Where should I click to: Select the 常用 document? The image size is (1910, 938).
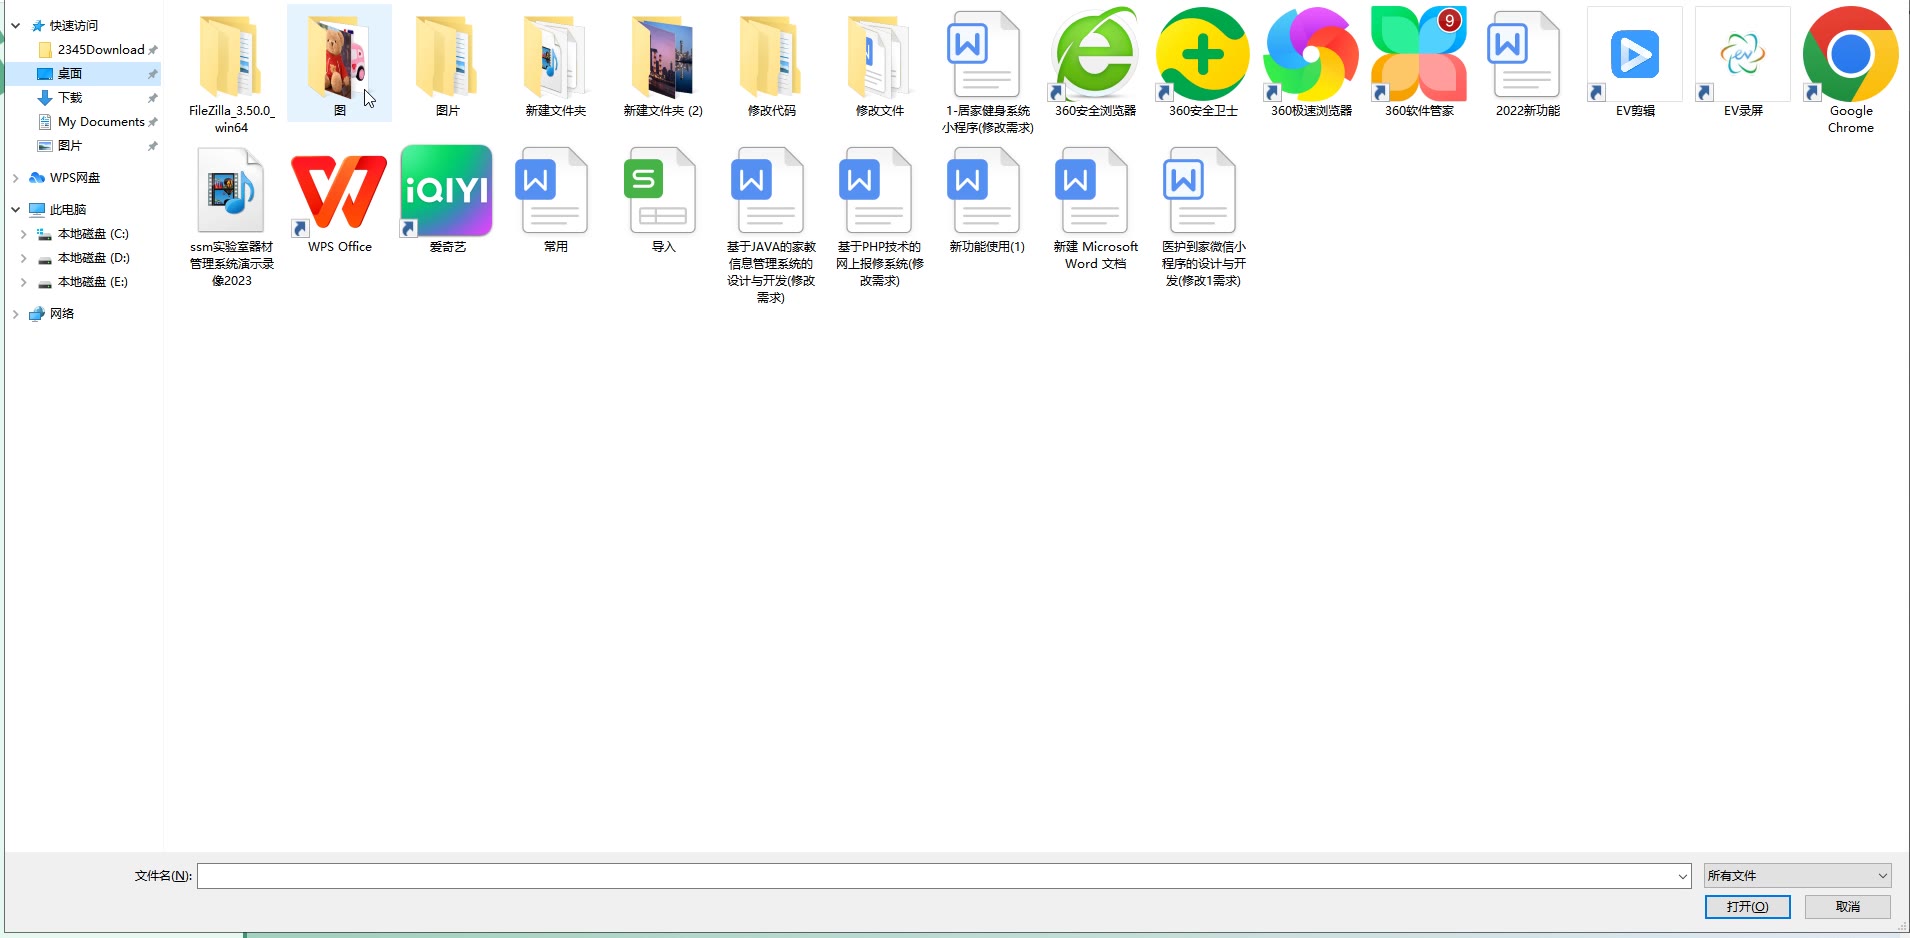pyautogui.click(x=555, y=200)
